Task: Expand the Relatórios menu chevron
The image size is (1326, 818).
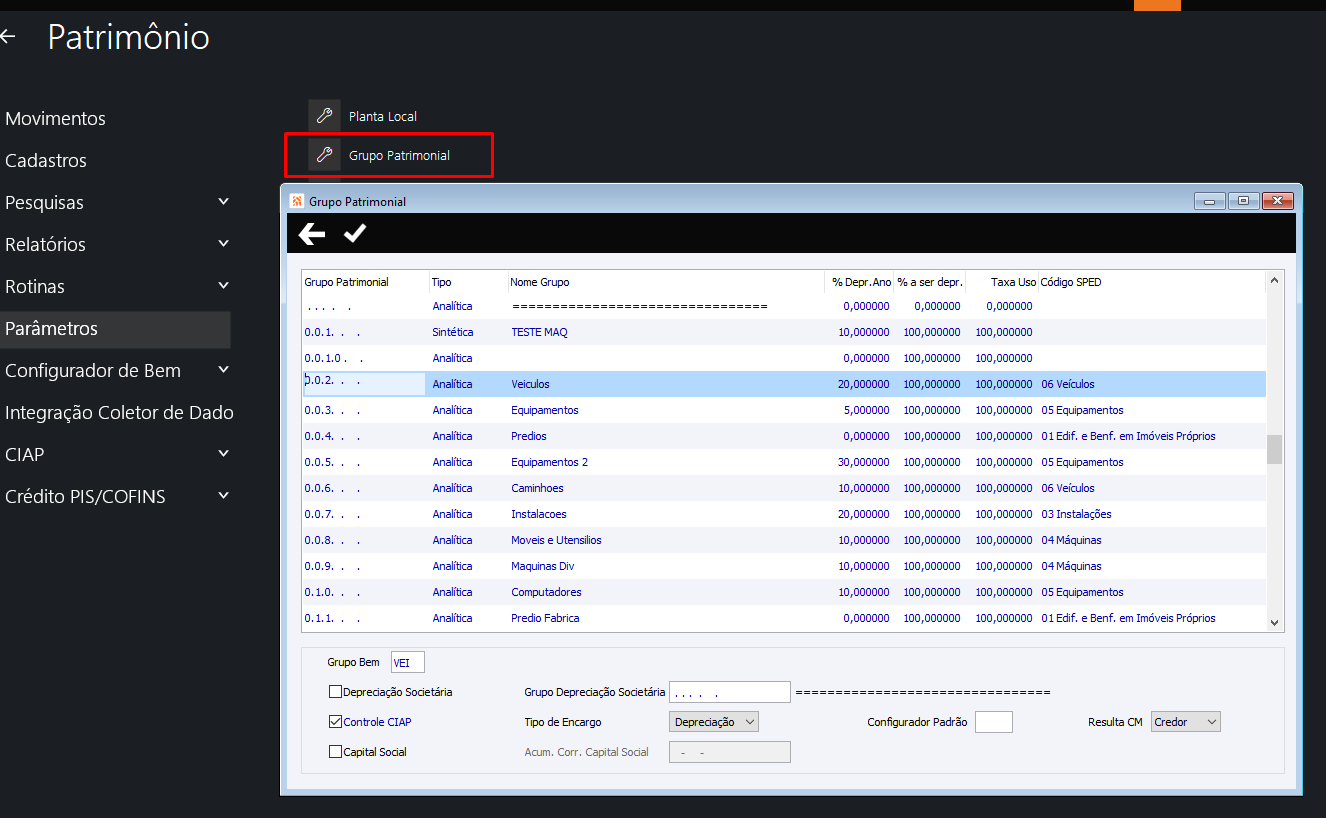Action: point(223,244)
